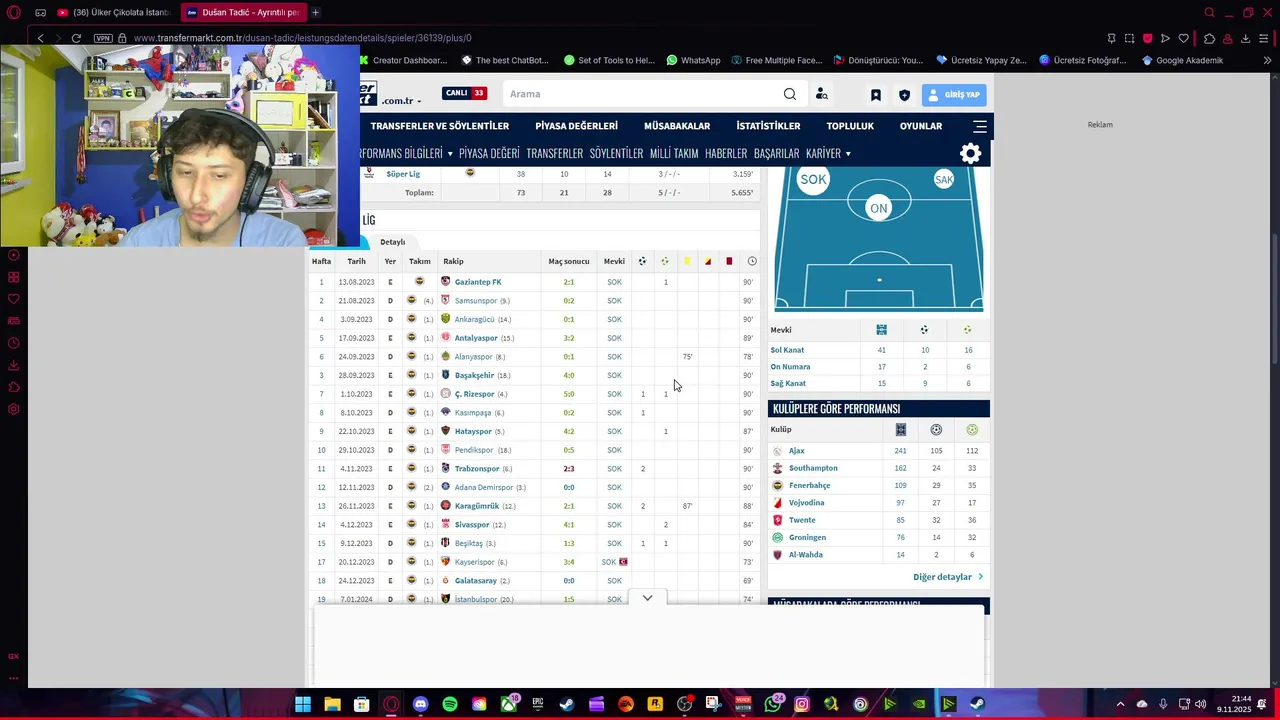Open the Opera menu logo
This screenshot has height=720, width=1280.
[x=14, y=12]
